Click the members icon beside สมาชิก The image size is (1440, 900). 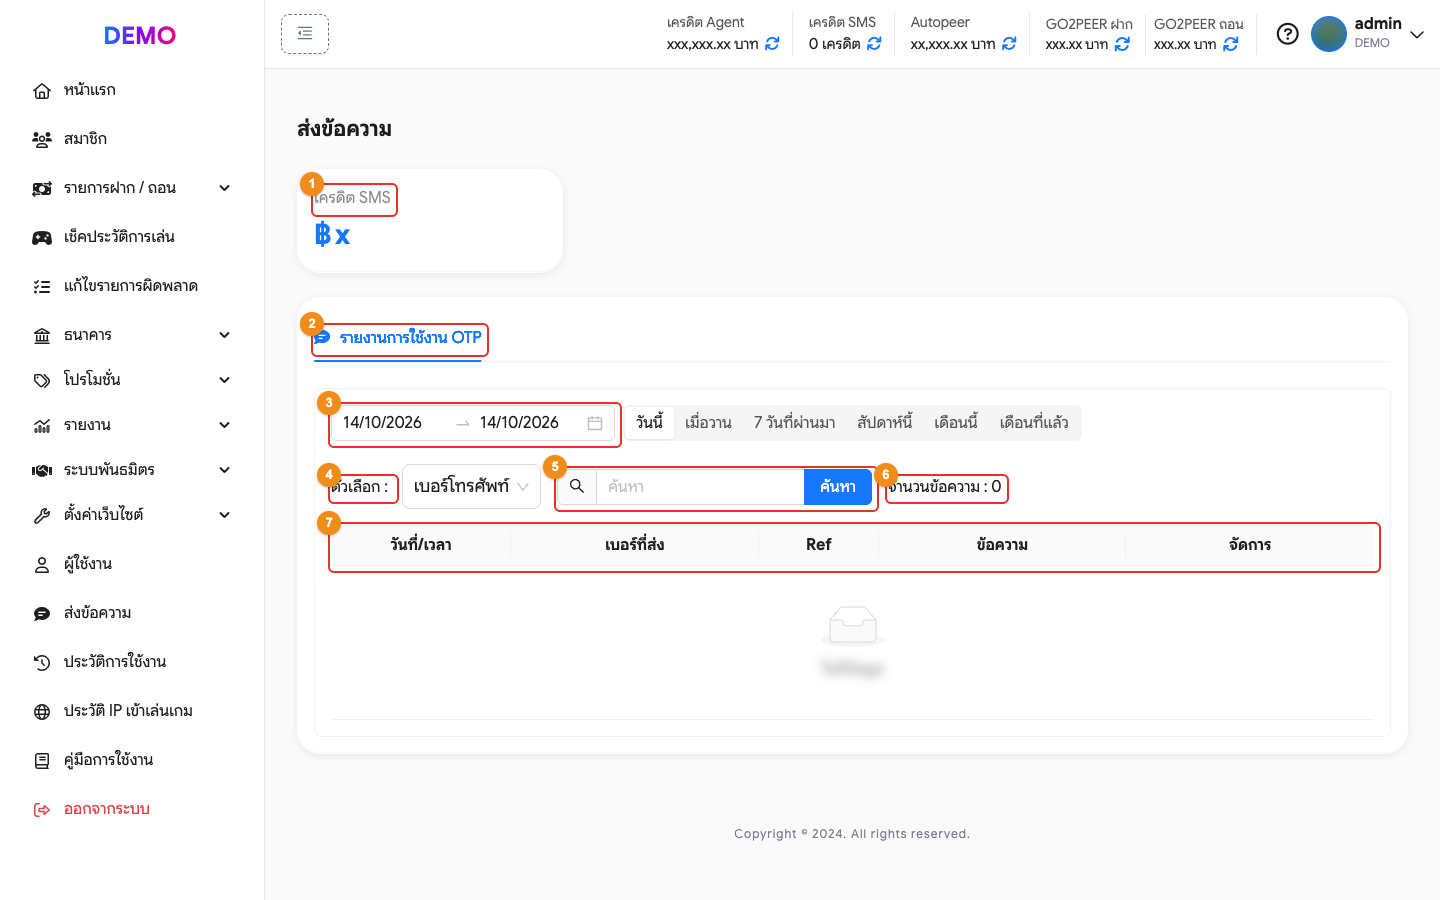tap(42, 140)
